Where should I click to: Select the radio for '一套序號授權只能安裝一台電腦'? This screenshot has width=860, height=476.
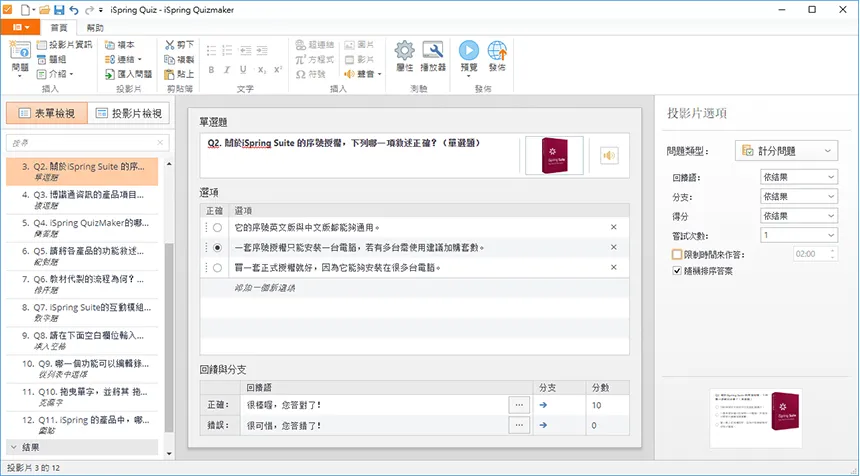coord(217,247)
